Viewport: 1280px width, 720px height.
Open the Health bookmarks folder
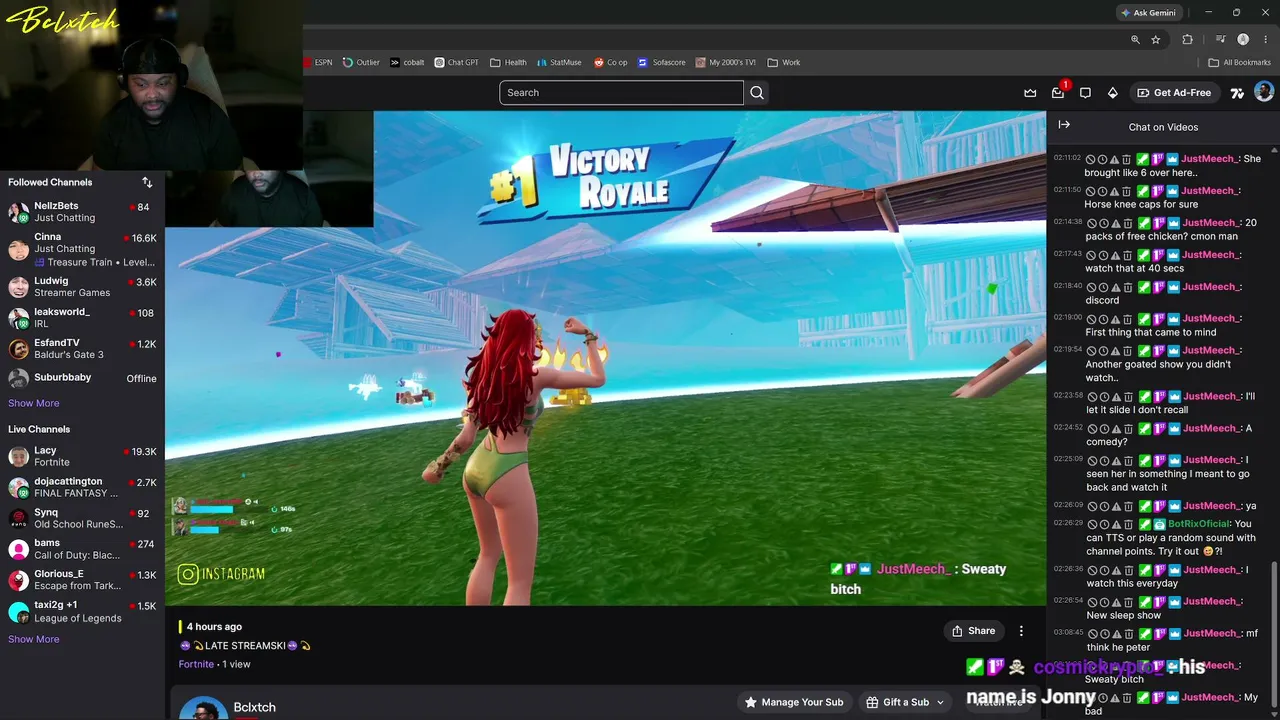tap(508, 62)
